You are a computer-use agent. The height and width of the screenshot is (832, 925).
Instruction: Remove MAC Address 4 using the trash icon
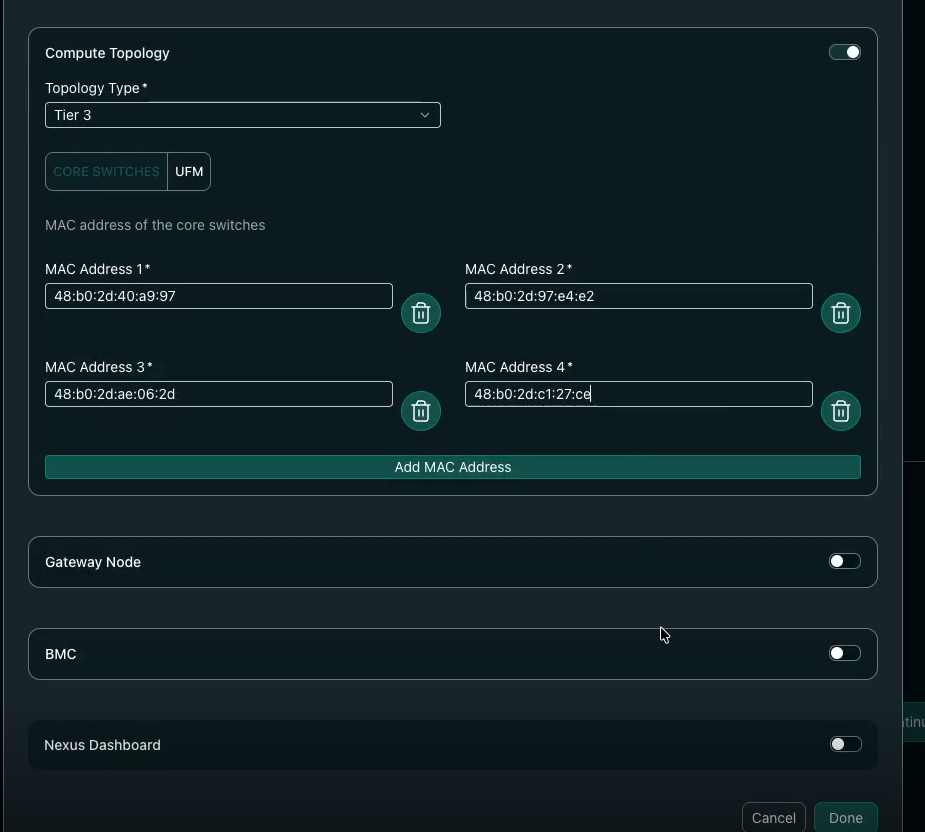click(840, 411)
